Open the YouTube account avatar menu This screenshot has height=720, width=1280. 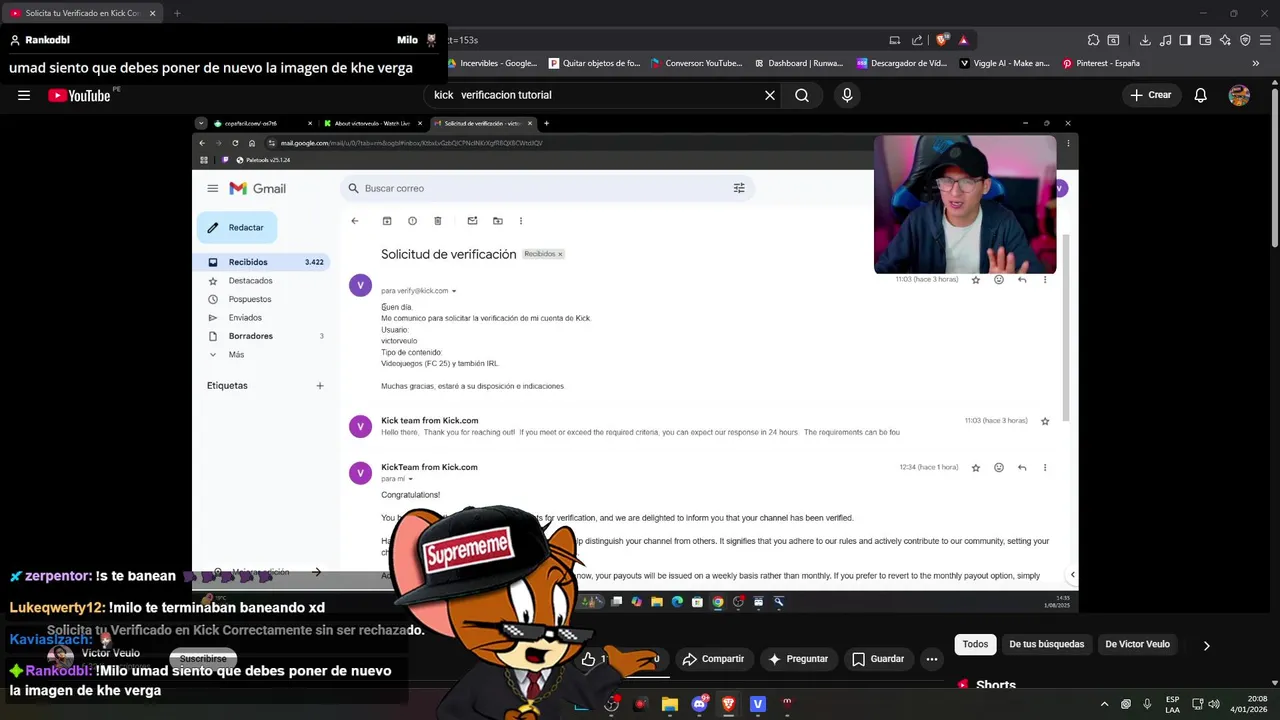pos(1239,95)
